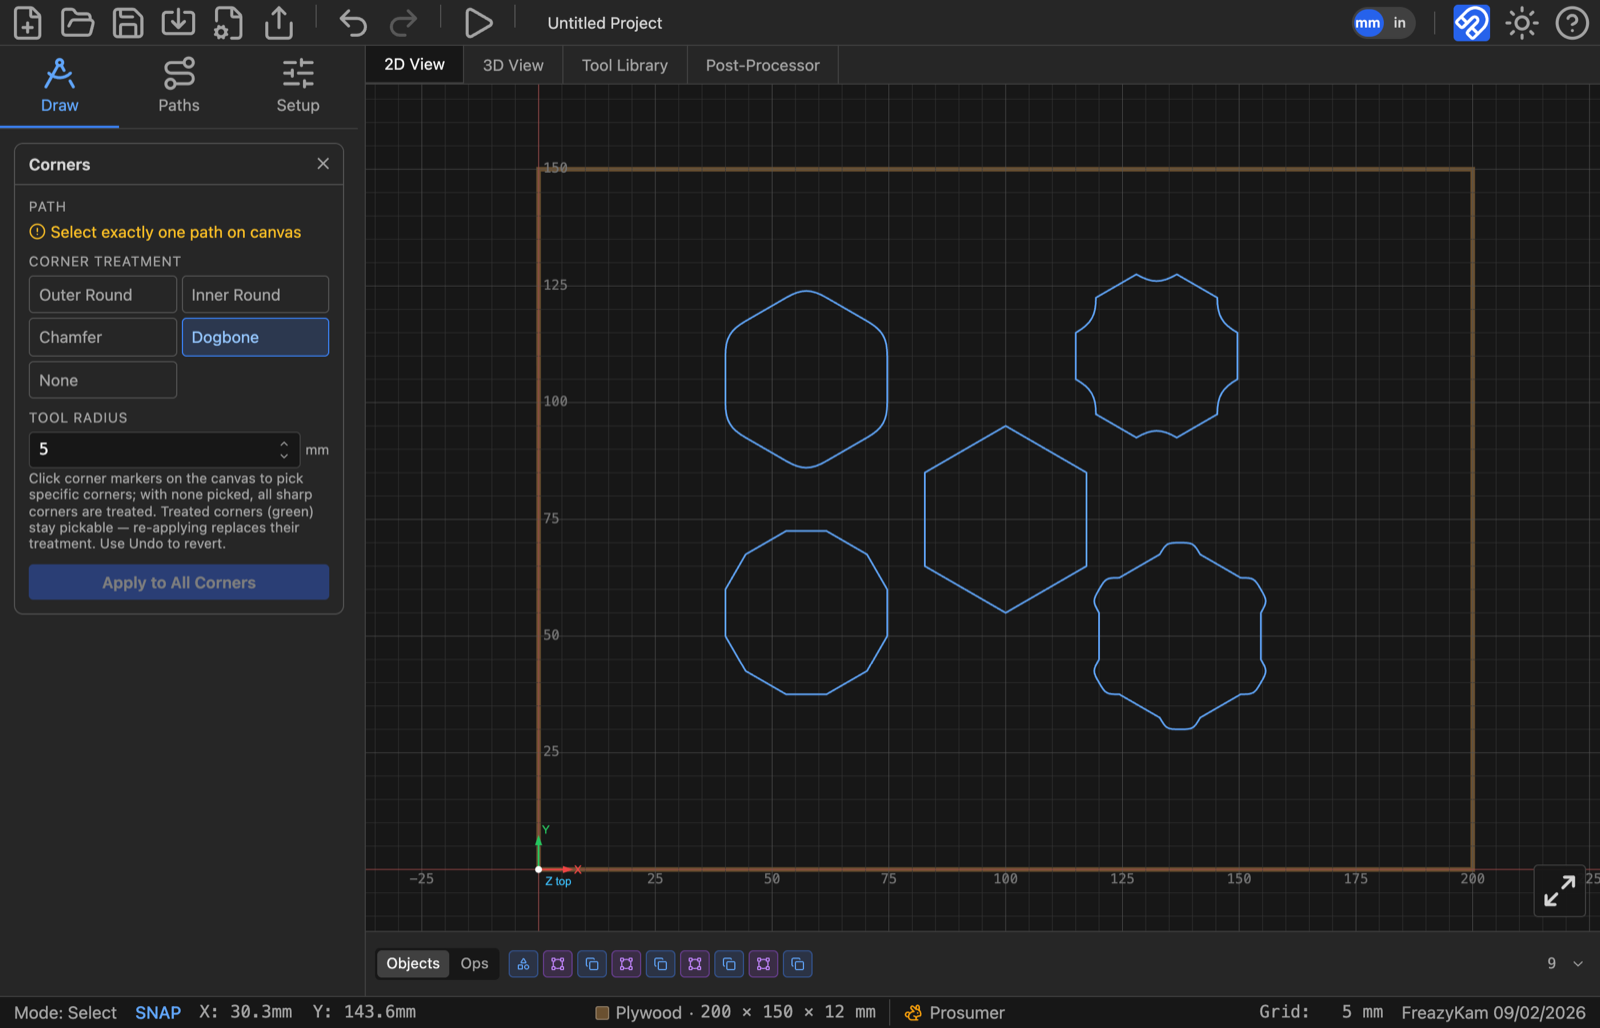Switch units to inches

click(1399, 23)
